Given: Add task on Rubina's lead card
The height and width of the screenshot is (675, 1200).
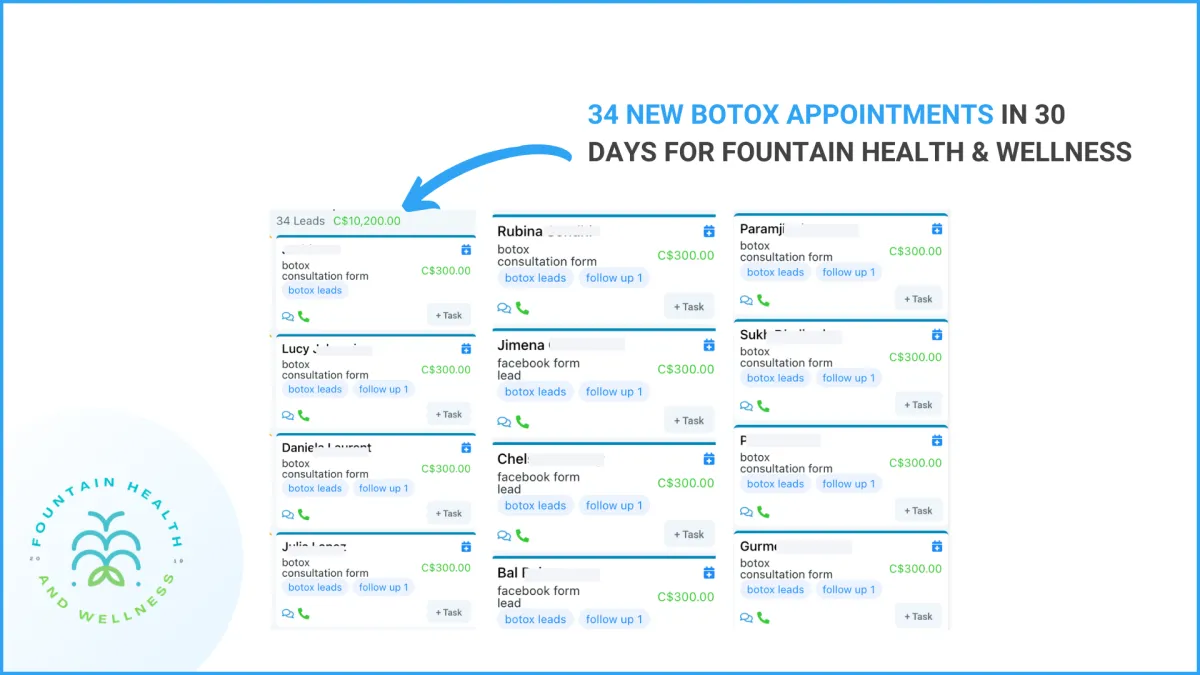Looking at the screenshot, I should 689,307.
